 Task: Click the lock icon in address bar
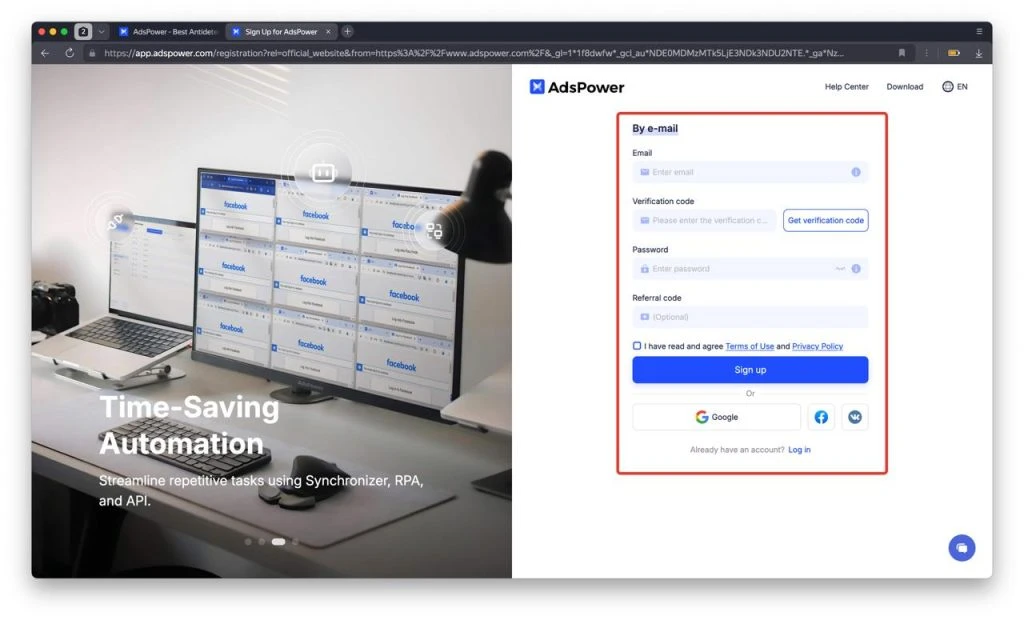(x=92, y=53)
